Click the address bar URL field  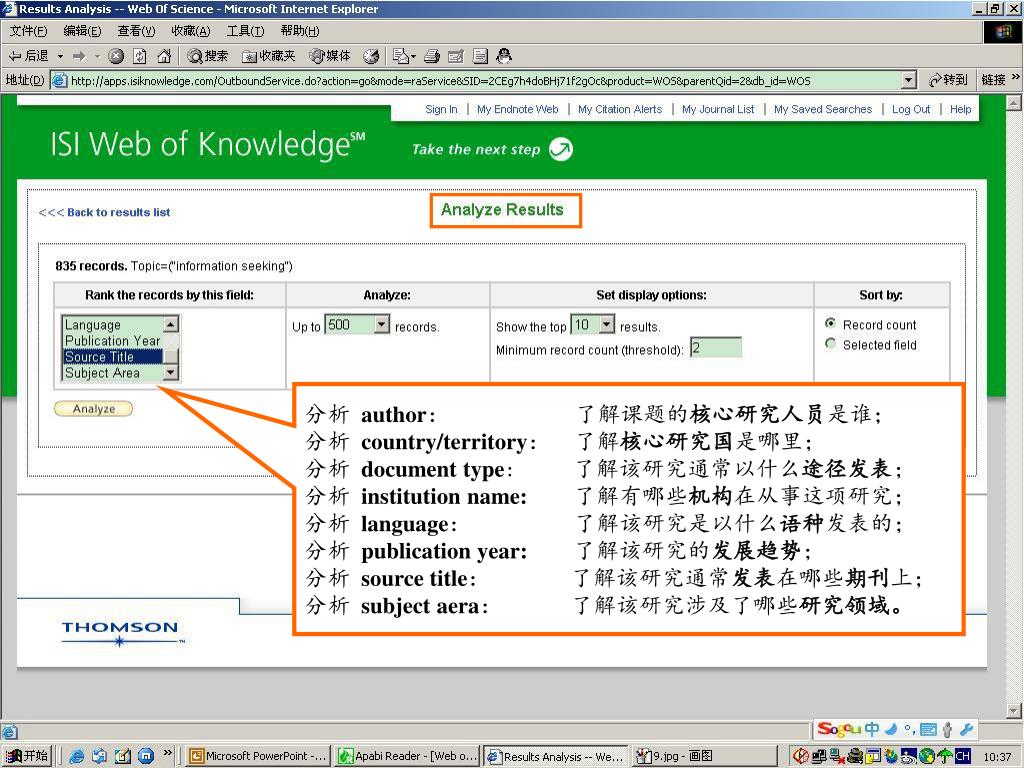(x=484, y=80)
